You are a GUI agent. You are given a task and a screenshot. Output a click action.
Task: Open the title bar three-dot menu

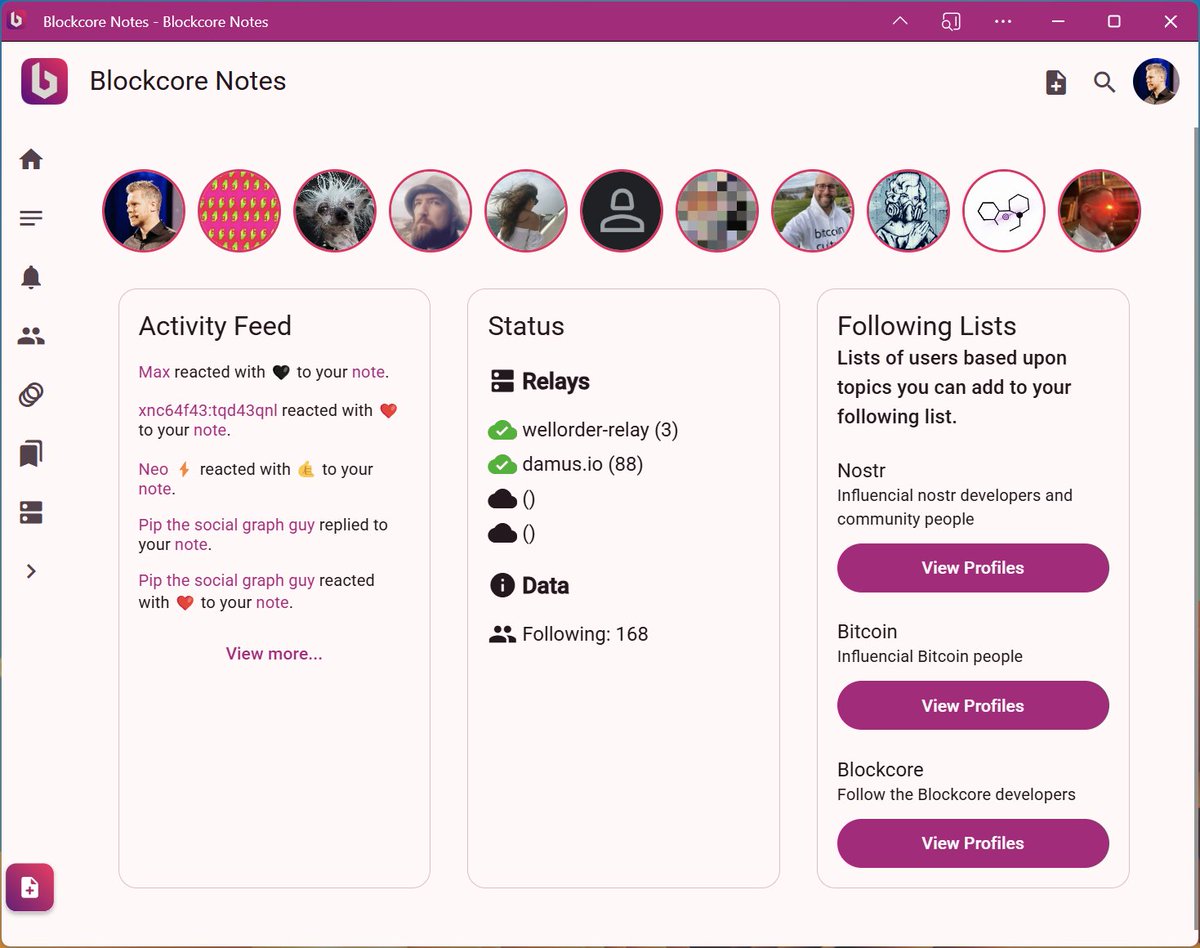1003,21
